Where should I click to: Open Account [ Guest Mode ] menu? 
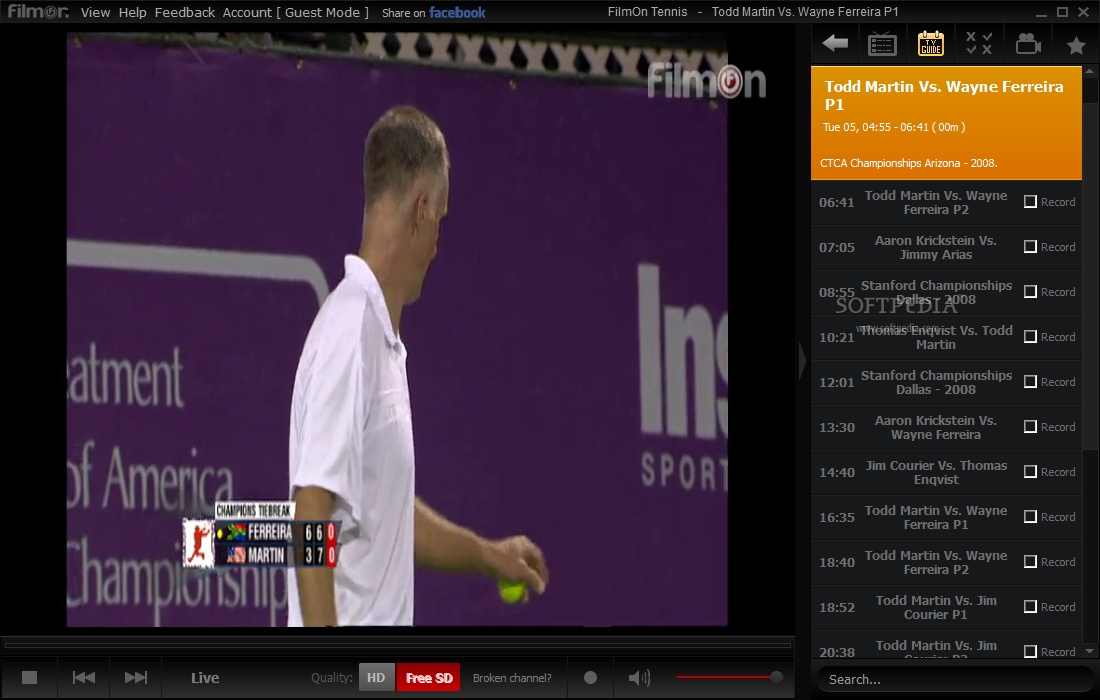(x=295, y=12)
